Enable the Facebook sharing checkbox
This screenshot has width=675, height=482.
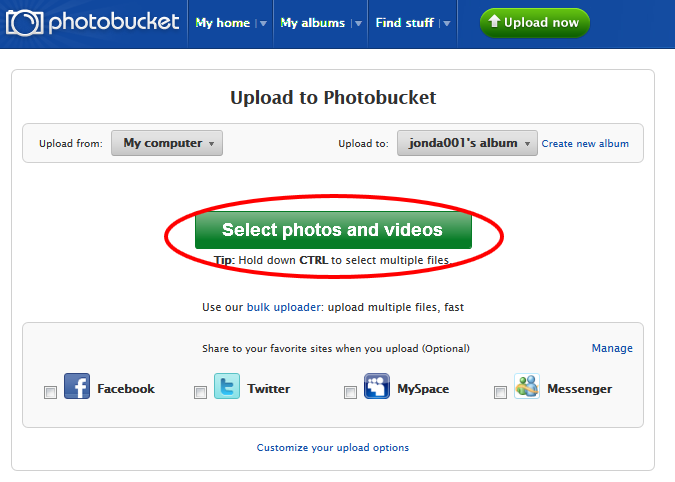[50, 392]
